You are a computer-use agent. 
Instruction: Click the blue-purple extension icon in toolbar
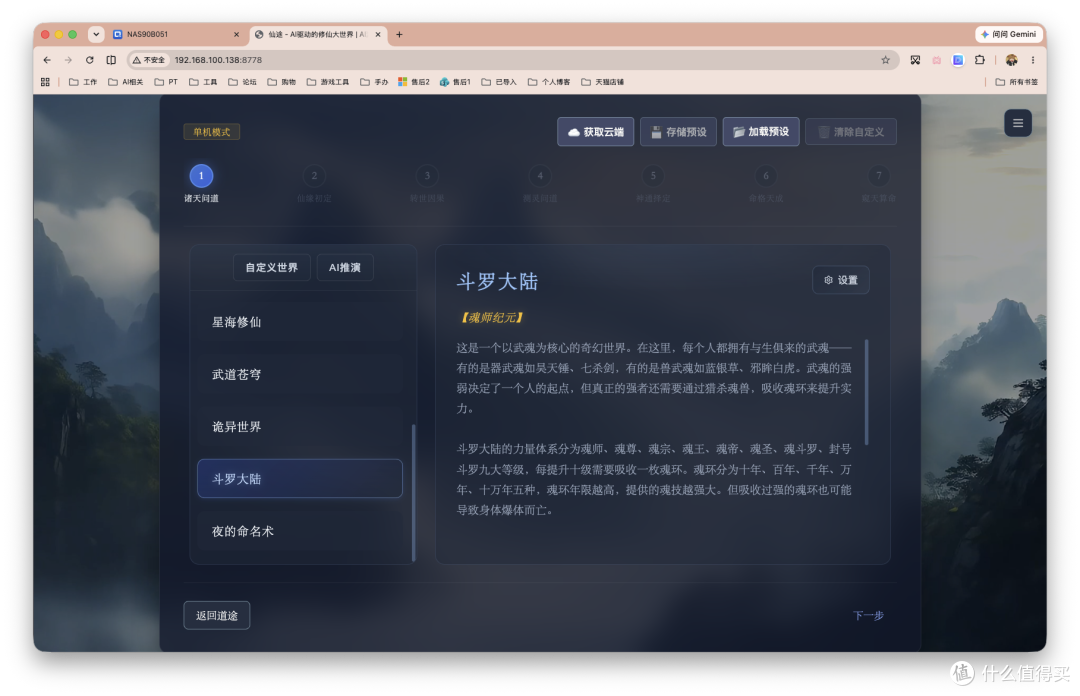click(x=958, y=60)
